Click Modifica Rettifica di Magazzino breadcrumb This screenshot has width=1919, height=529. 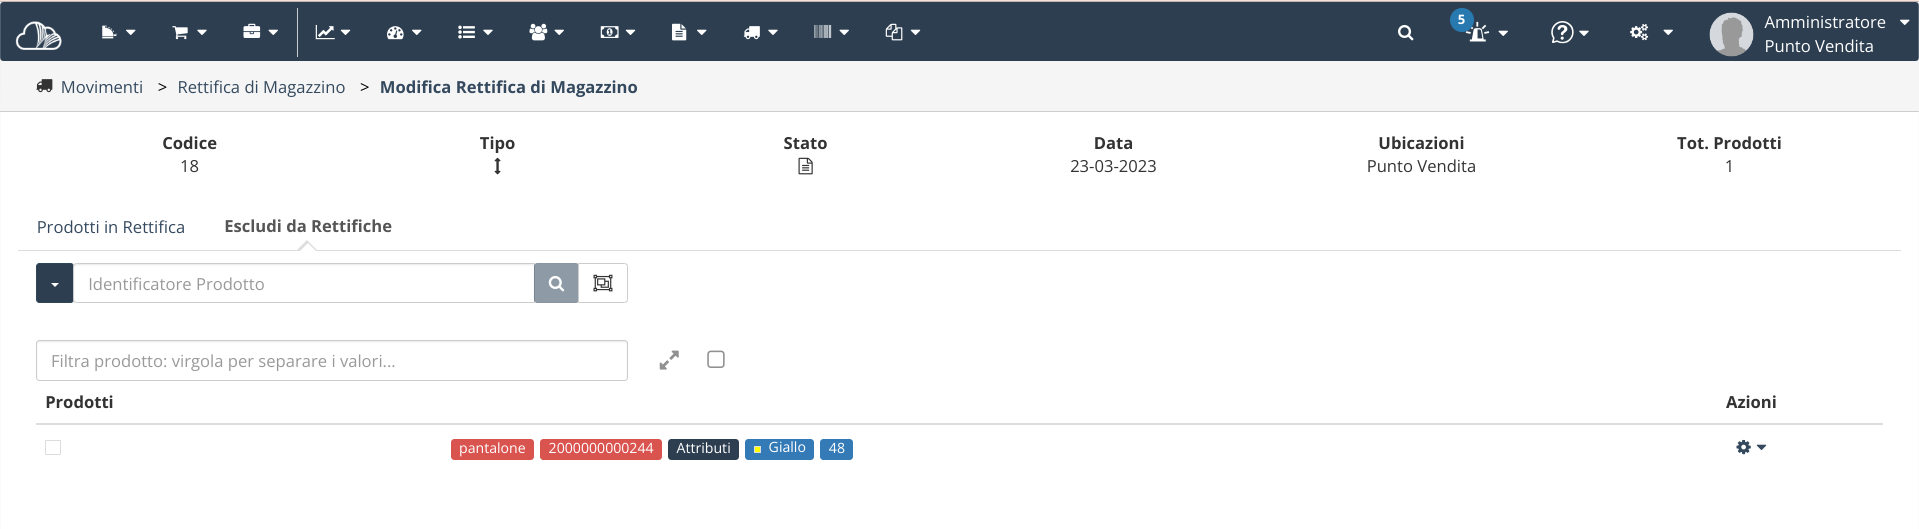coord(508,87)
